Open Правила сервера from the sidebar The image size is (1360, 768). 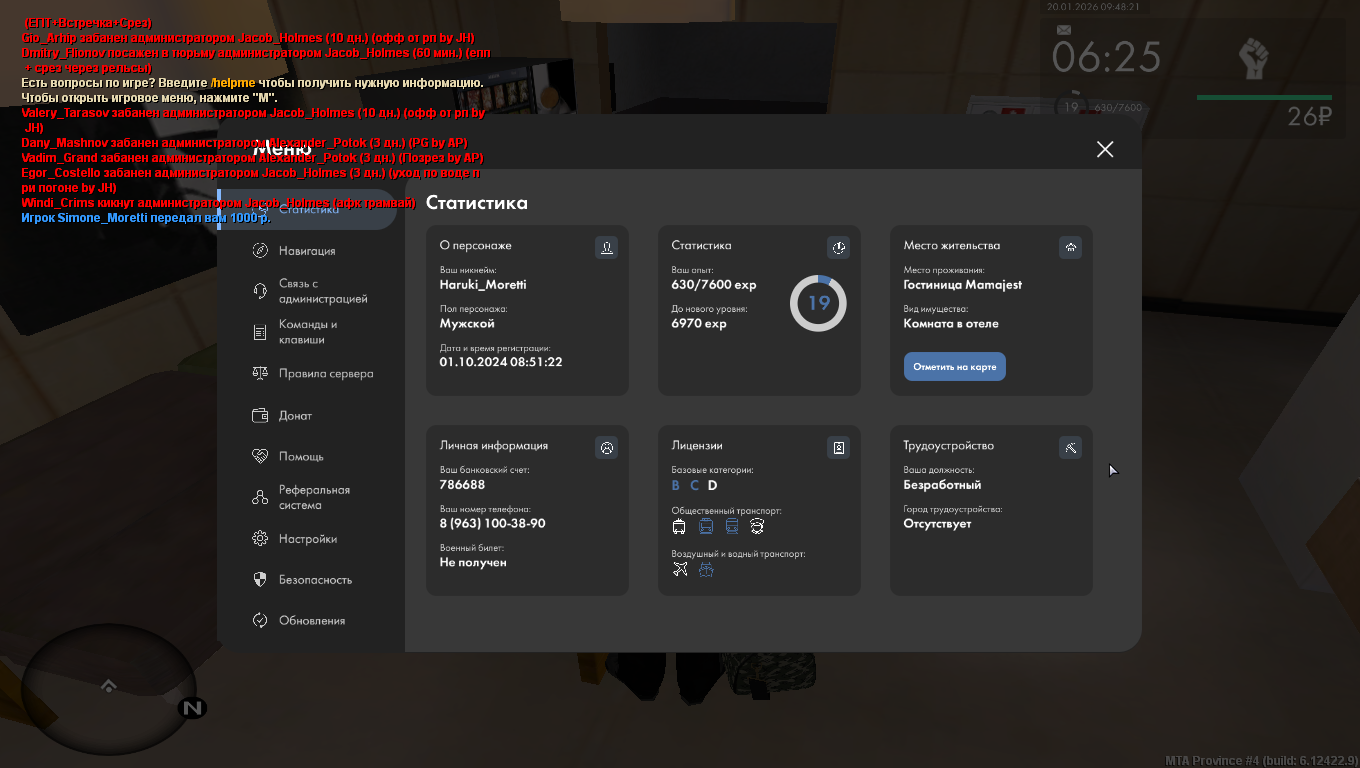(x=325, y=373)
